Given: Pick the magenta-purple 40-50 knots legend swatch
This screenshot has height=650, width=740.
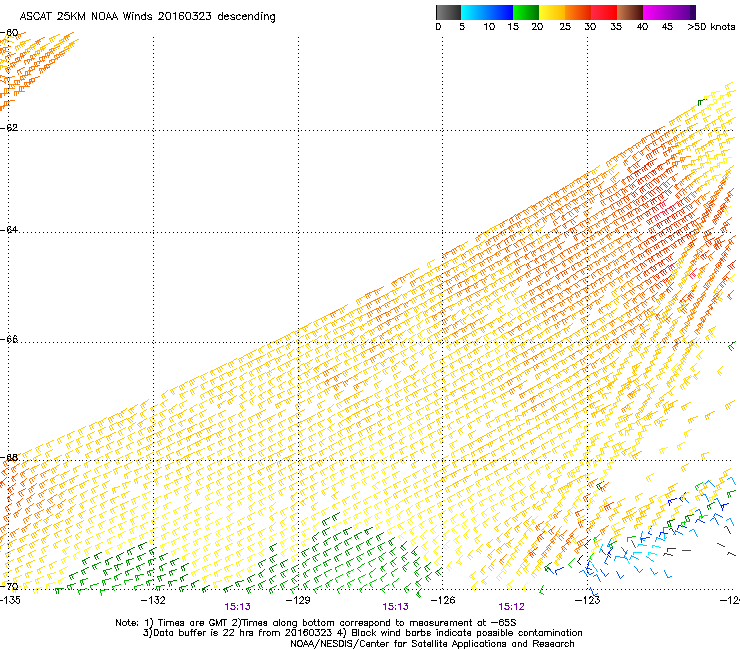Looking at the screenshot, I should 669,12.
